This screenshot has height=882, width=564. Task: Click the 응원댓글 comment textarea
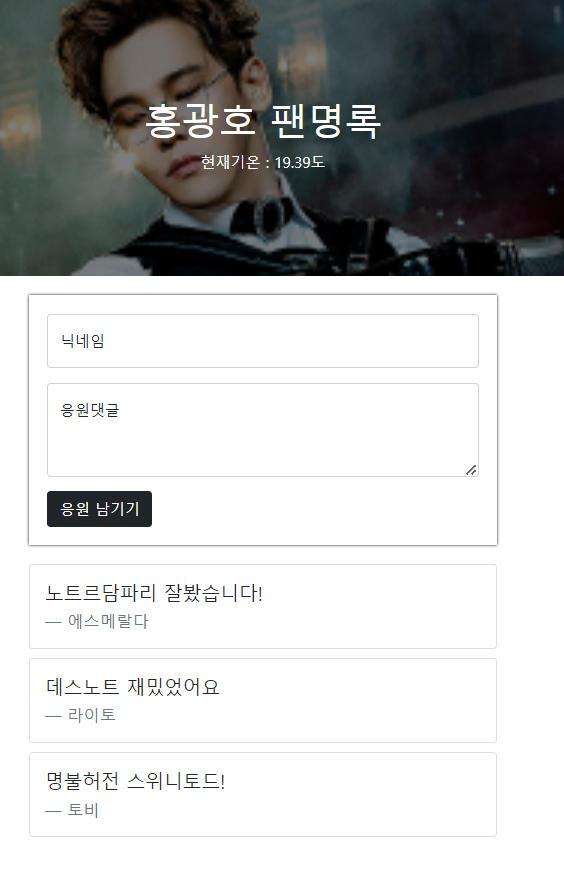click(263, 430)
